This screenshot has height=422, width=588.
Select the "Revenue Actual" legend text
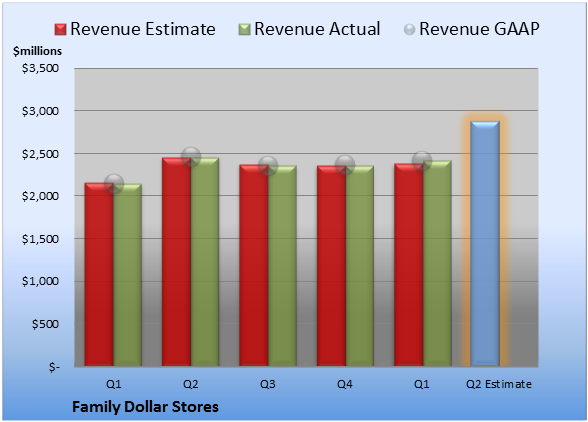coord(317,29)
